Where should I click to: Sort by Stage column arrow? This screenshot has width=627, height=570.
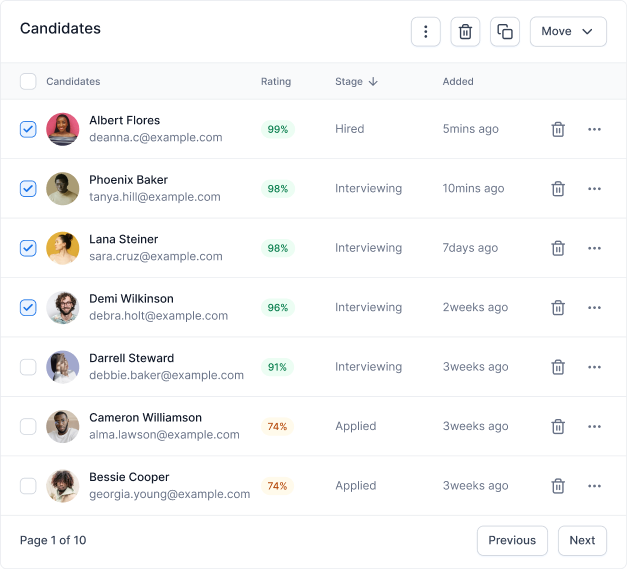[x=373, y=81]
